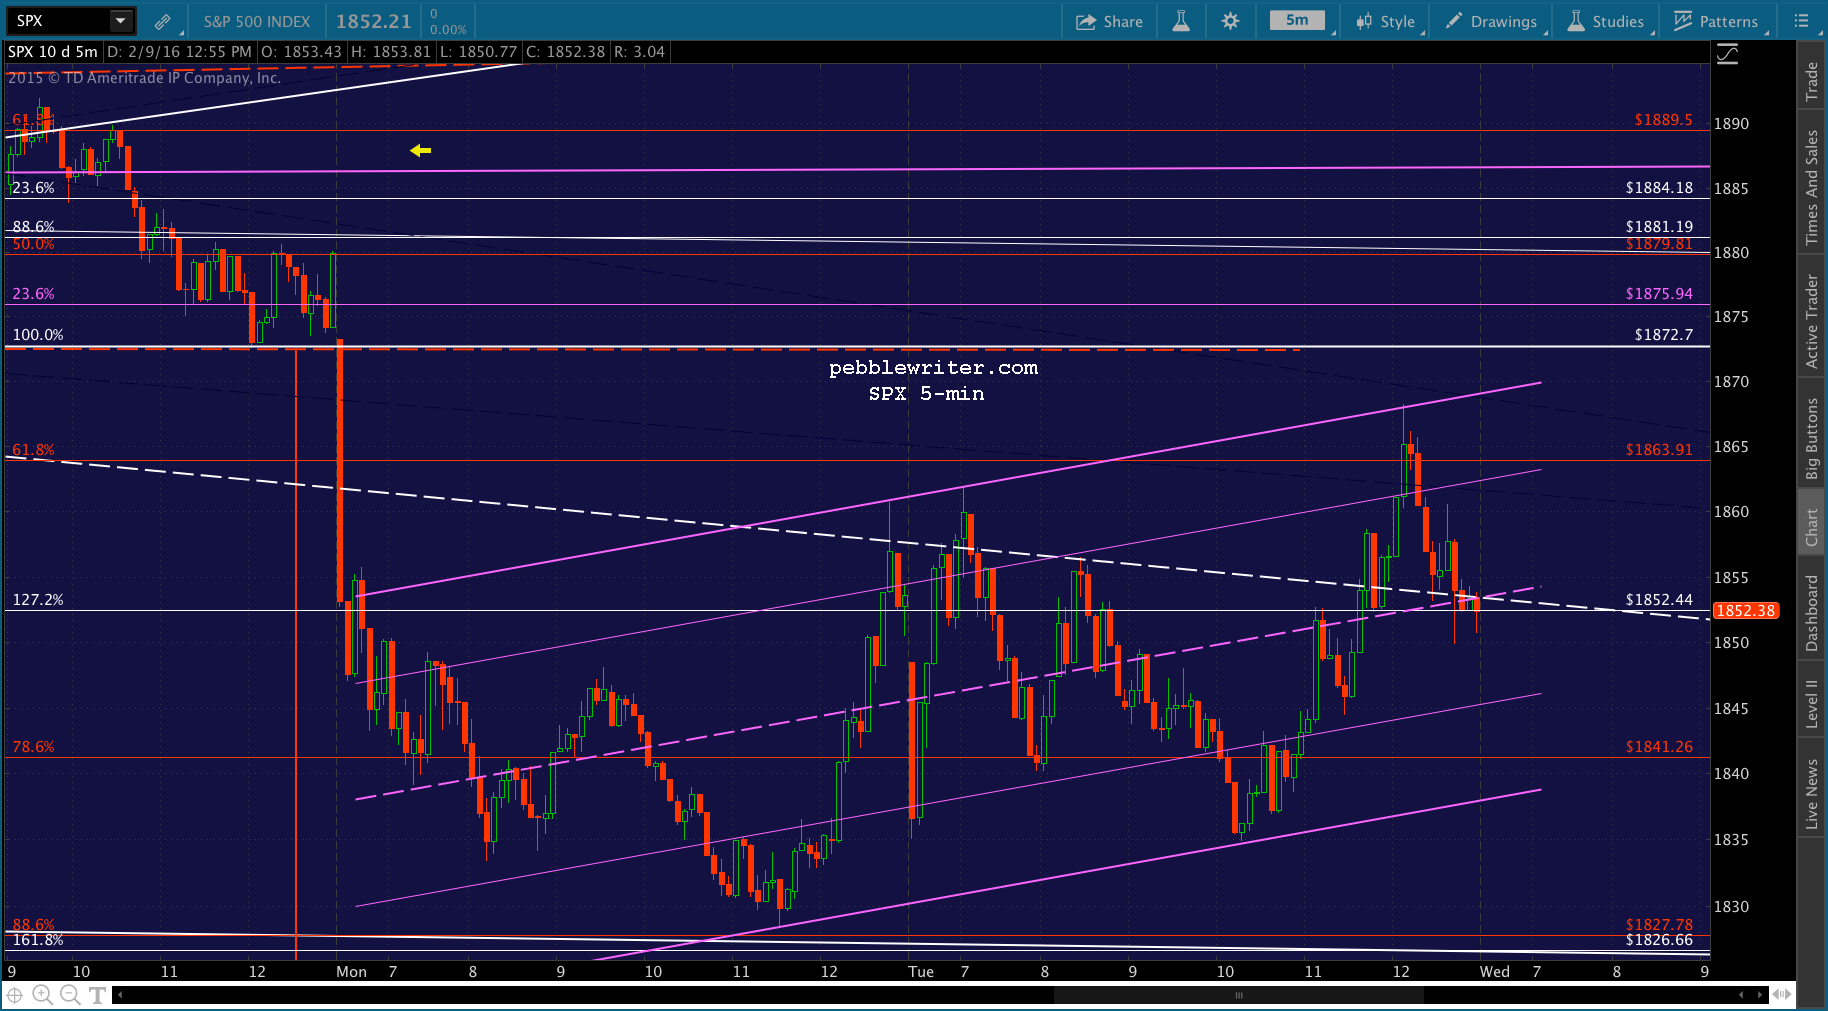Select the text annotation T tool
1828x1011 pixels.
pyautogui.click(x=97, y=994)
